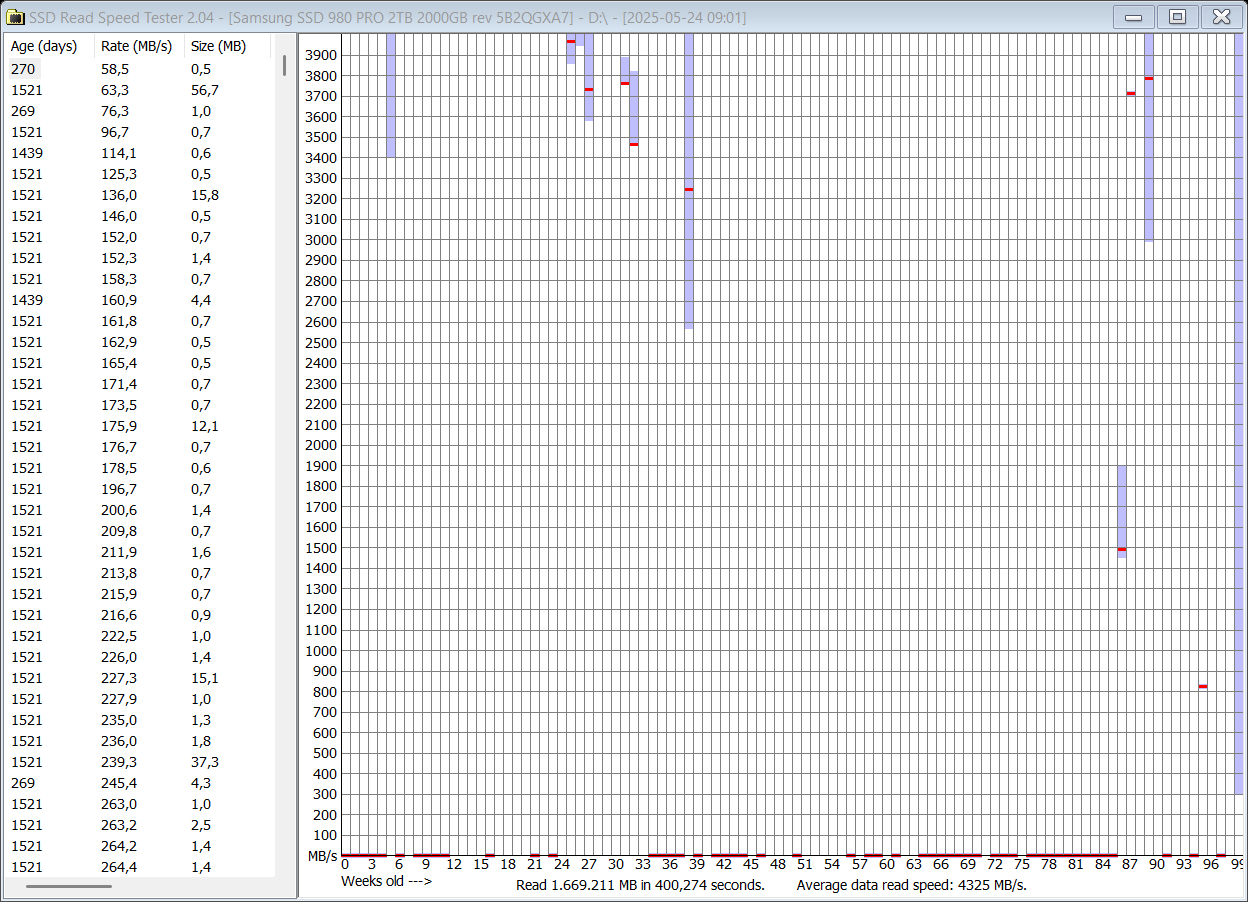Click the week 39 label on the age axis
Image resolution: width=1248 pixels, height=902 pixels.
point(697,864)
